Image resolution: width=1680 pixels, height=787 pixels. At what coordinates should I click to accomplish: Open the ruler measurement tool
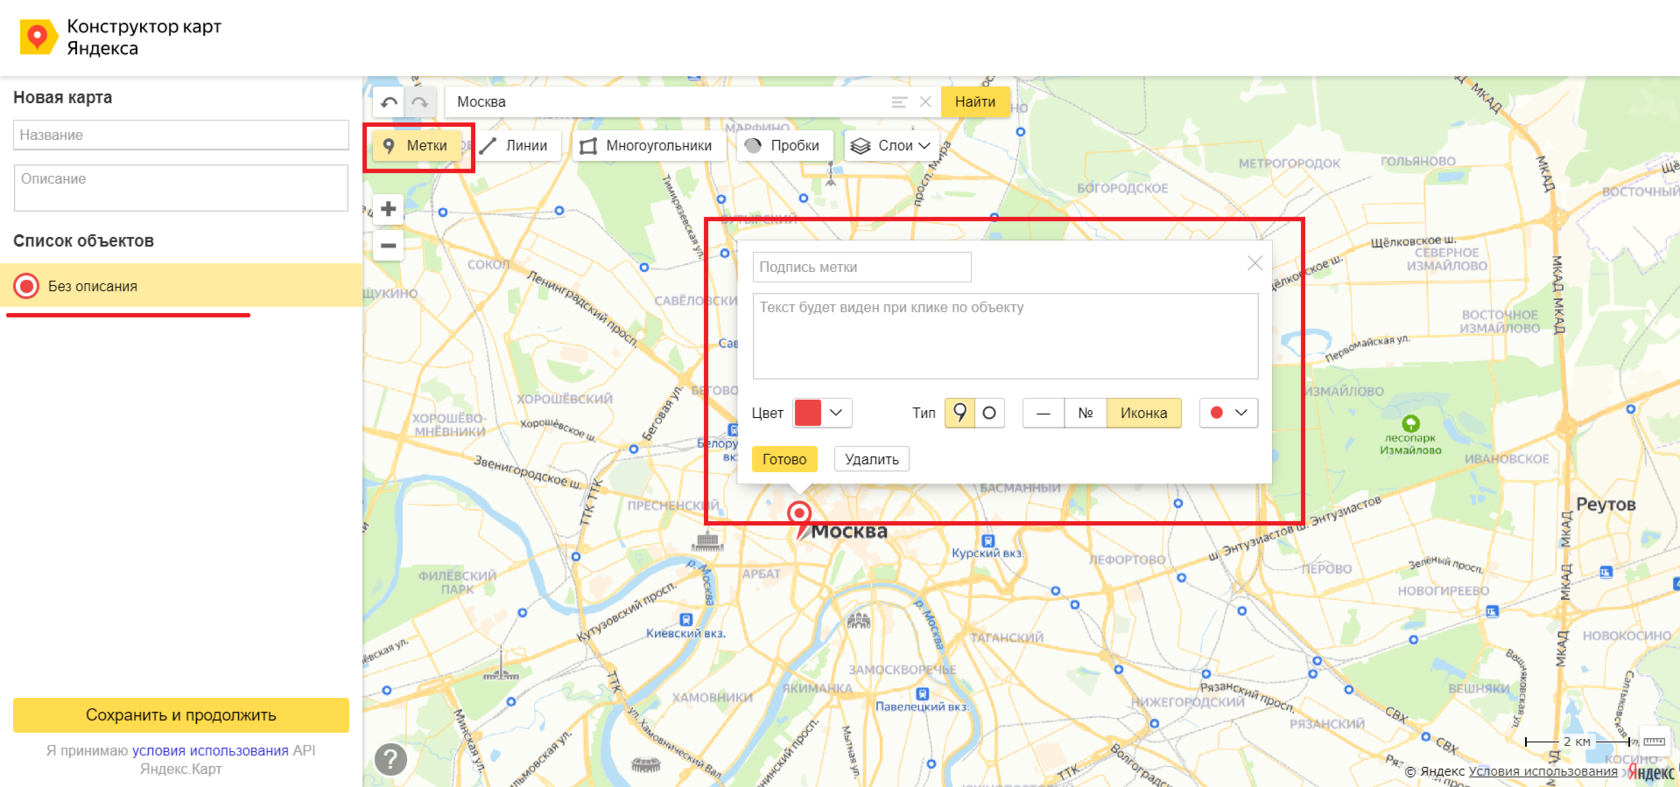[1654, 741]
